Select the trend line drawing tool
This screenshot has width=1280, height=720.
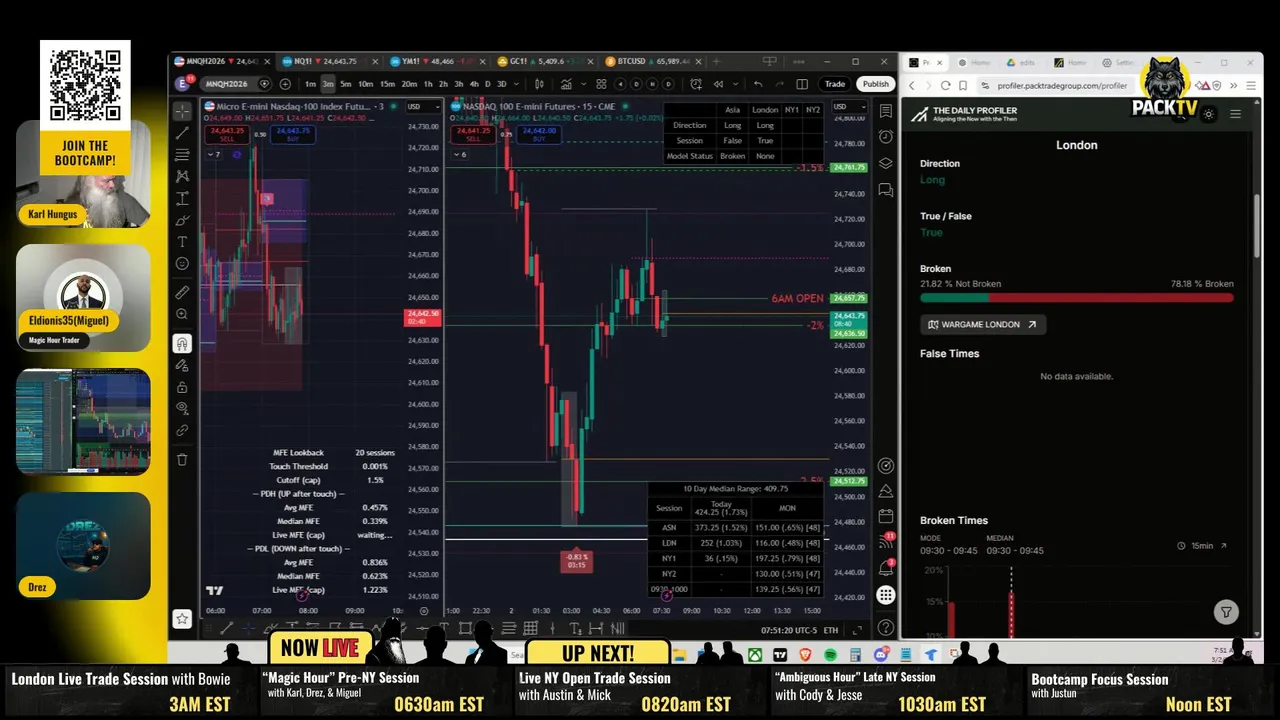point(182,133)
